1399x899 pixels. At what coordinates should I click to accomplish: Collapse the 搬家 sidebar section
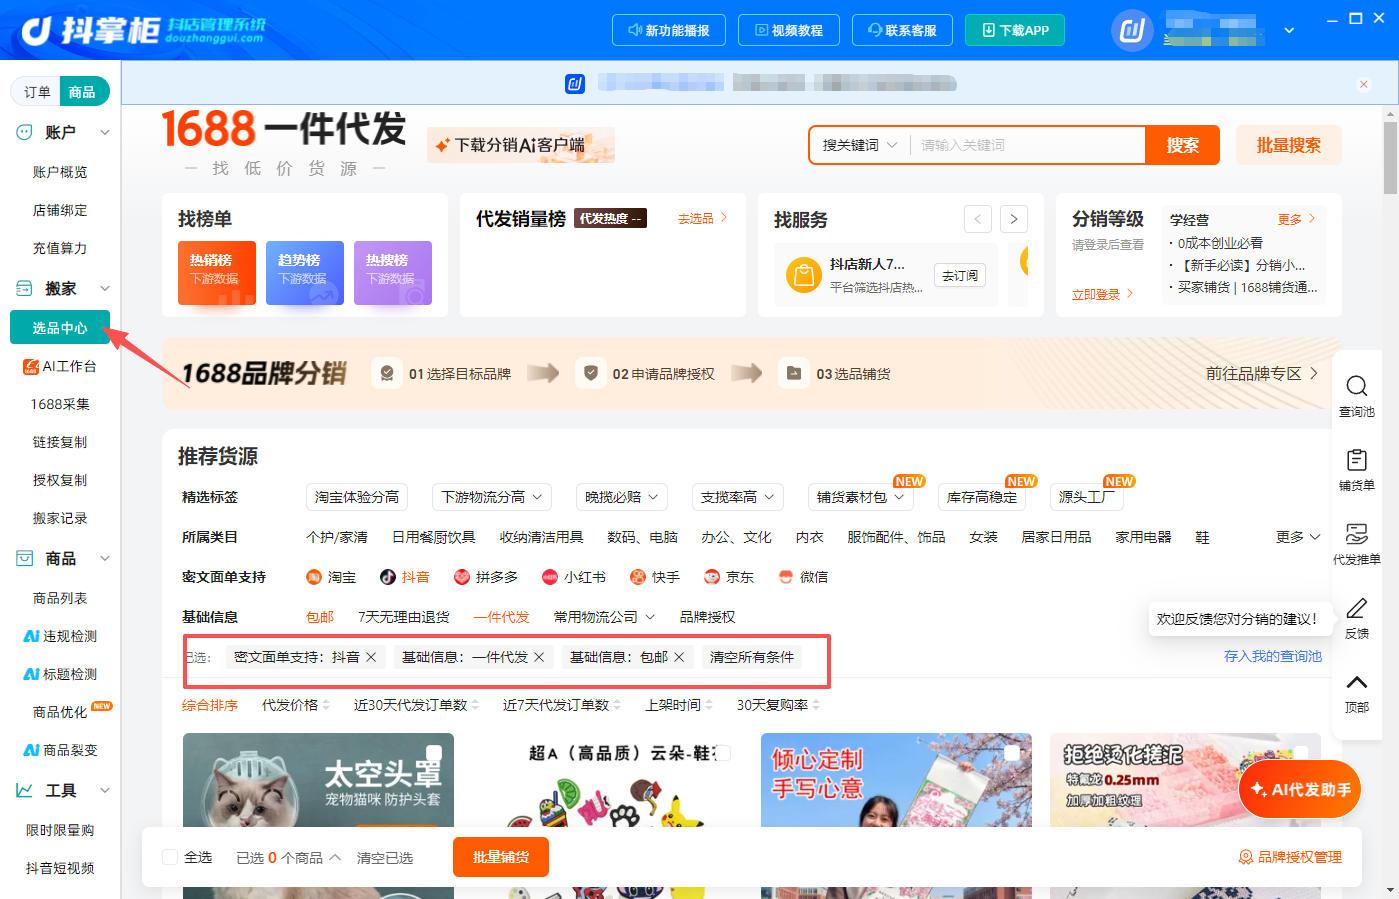tap(104, 288)
